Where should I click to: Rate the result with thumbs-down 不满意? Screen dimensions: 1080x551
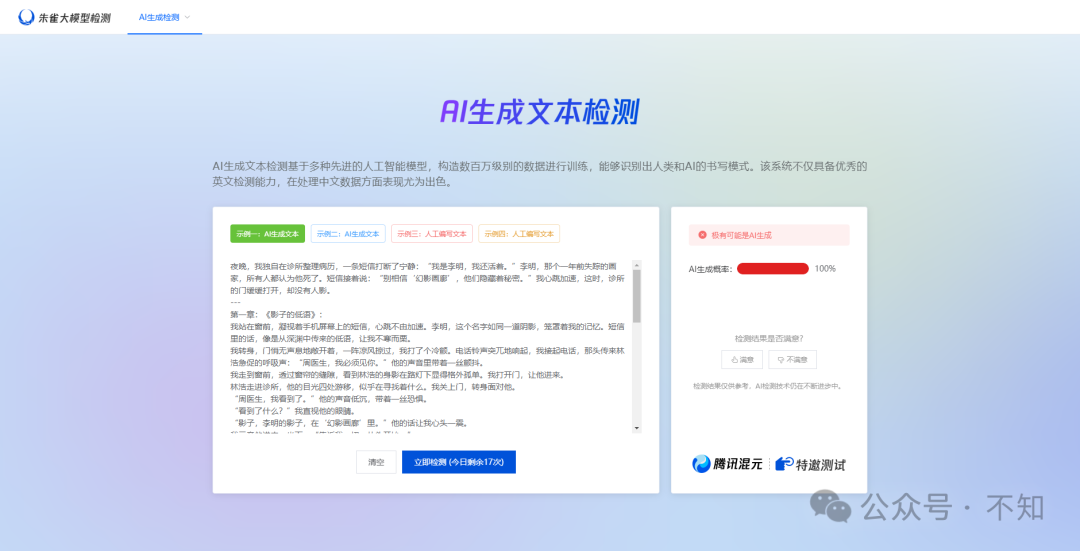click(792, 359)
